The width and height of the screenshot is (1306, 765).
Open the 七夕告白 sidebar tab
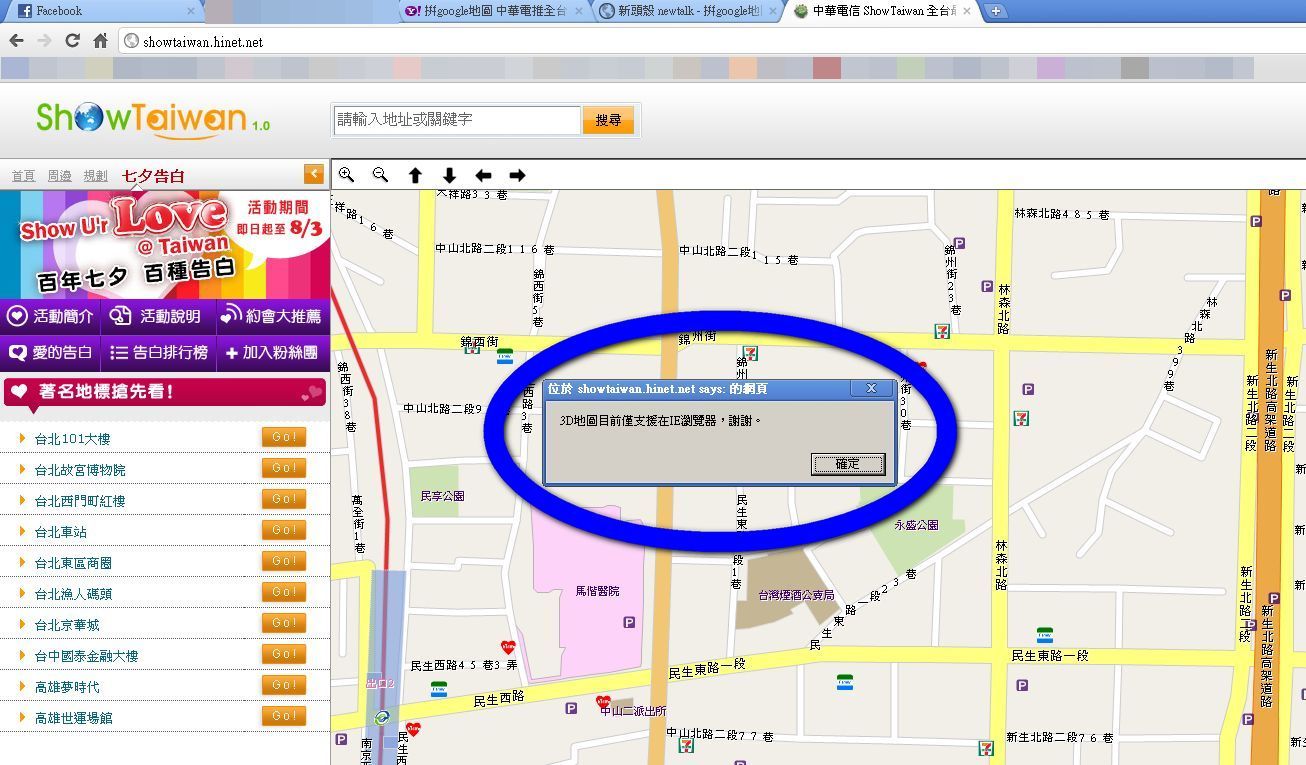point(153,176)
